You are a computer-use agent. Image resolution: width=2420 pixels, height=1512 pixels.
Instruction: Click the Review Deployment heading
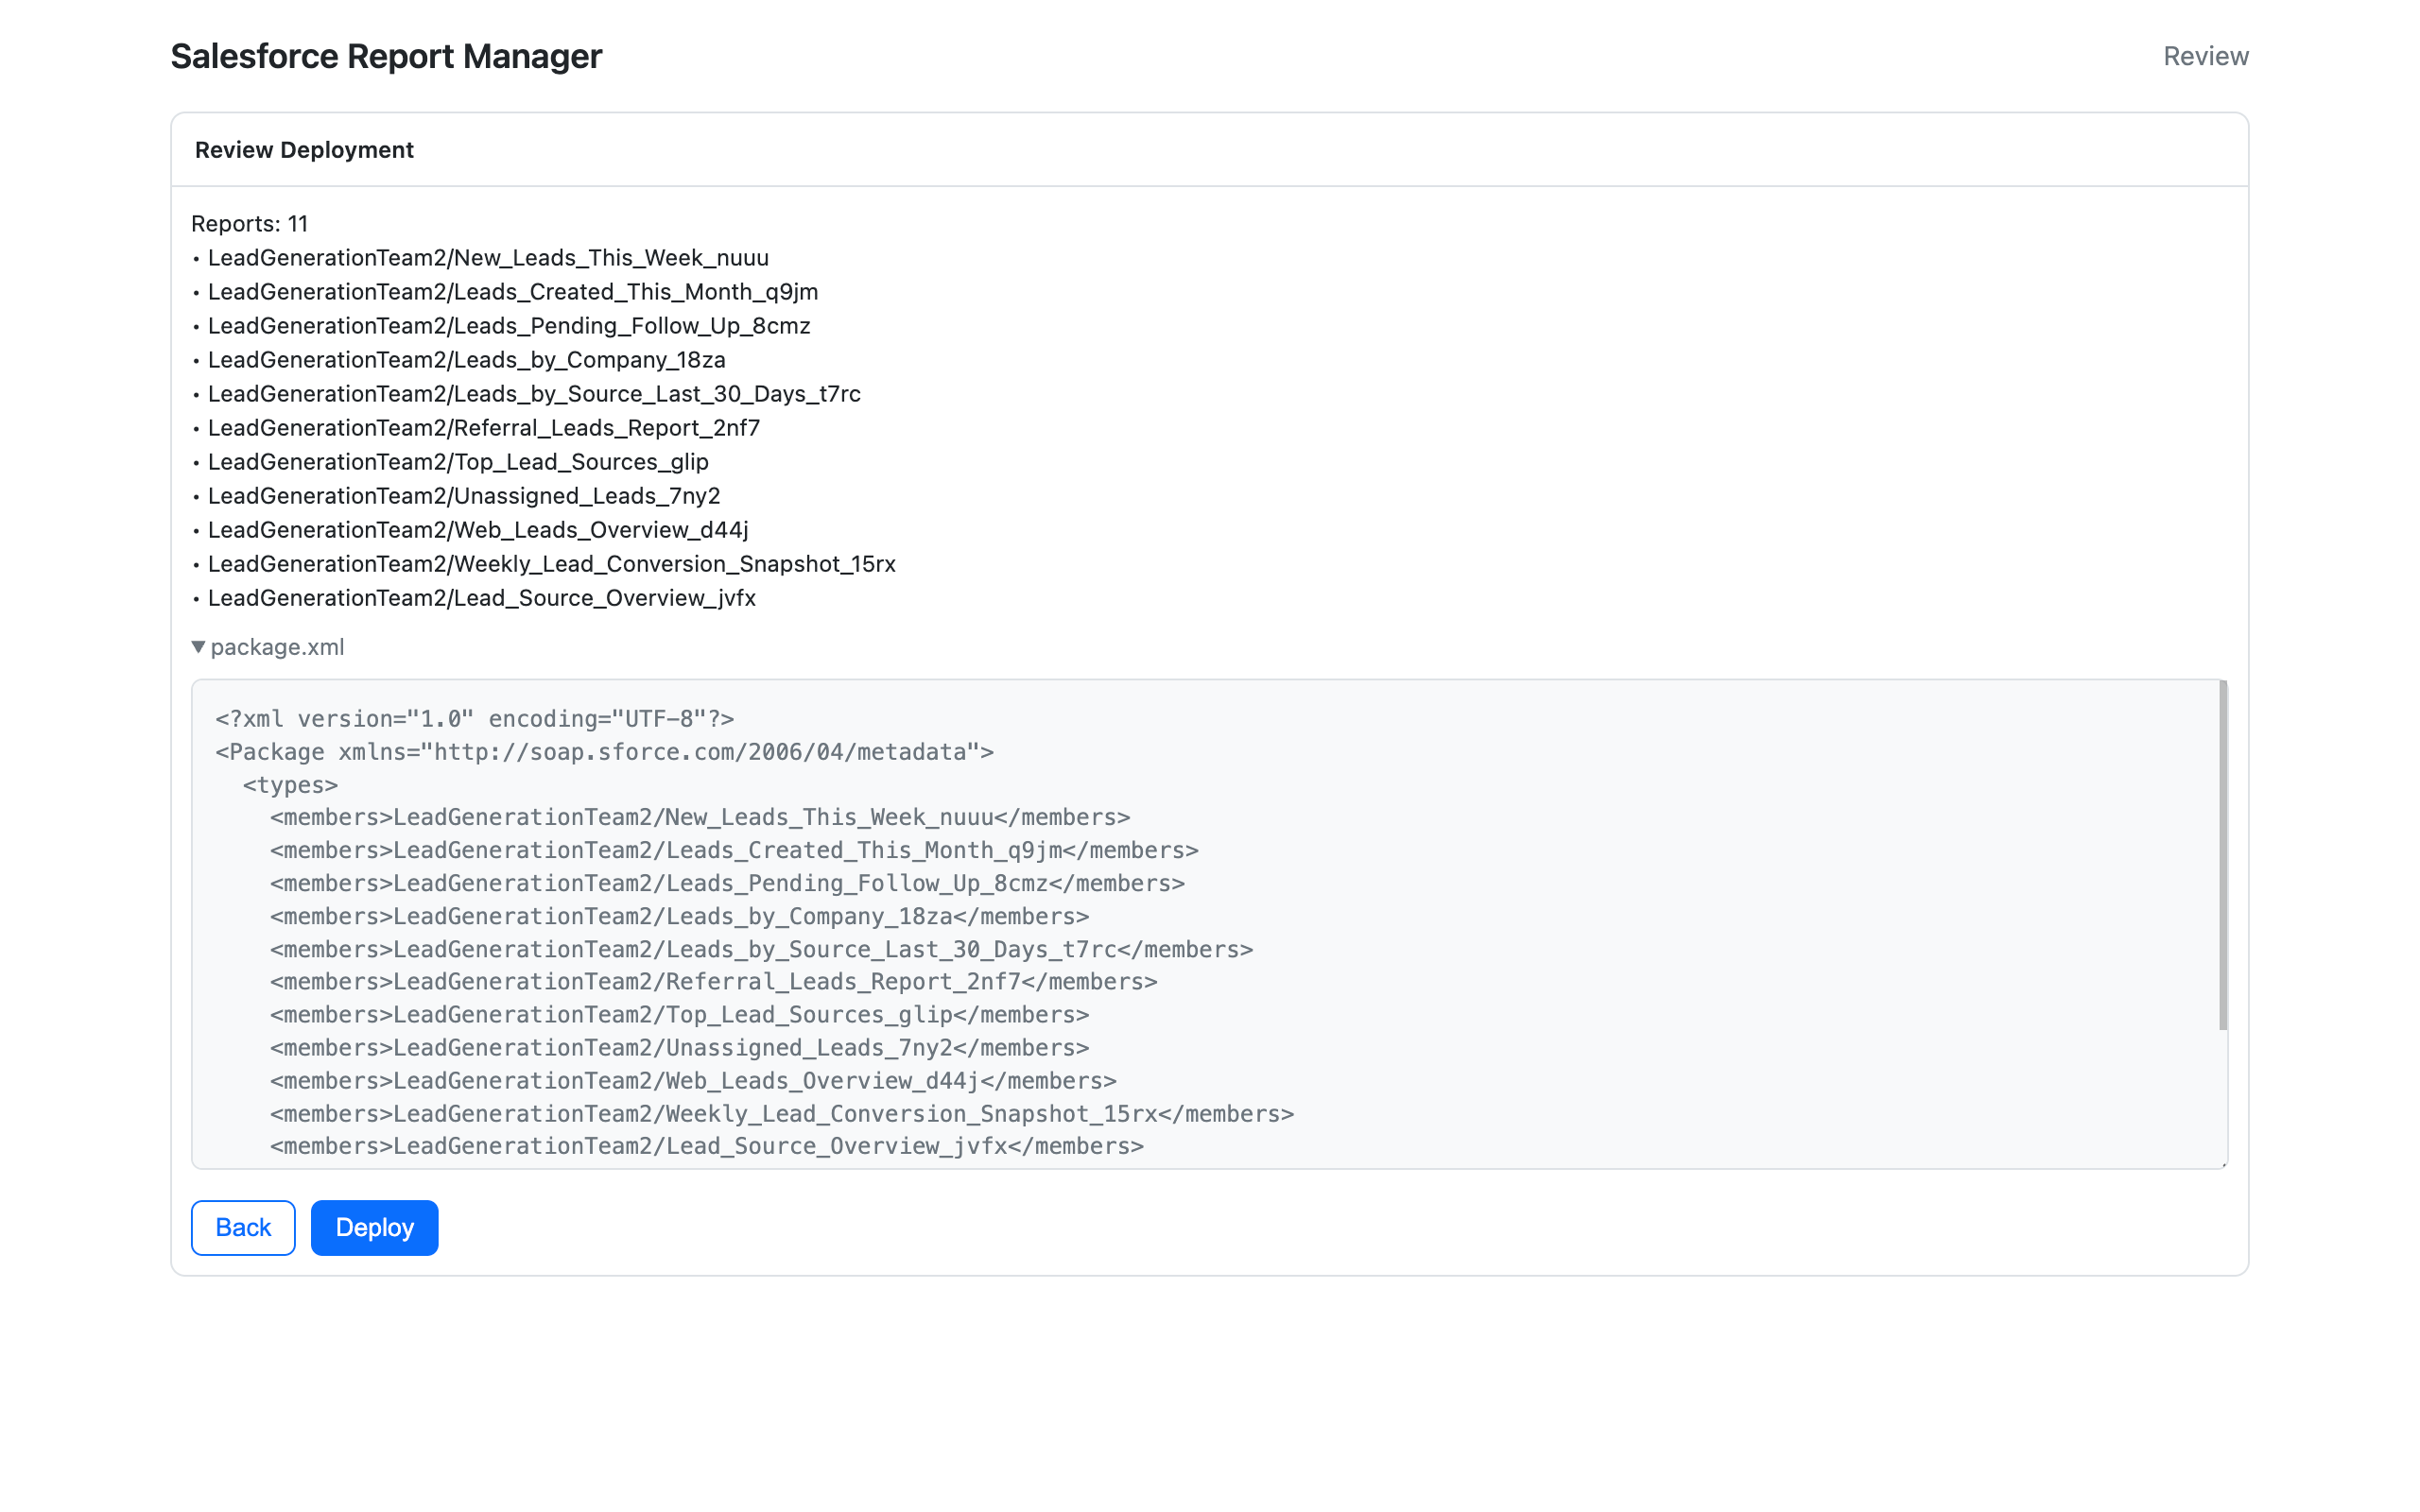[x=304, y=150]
